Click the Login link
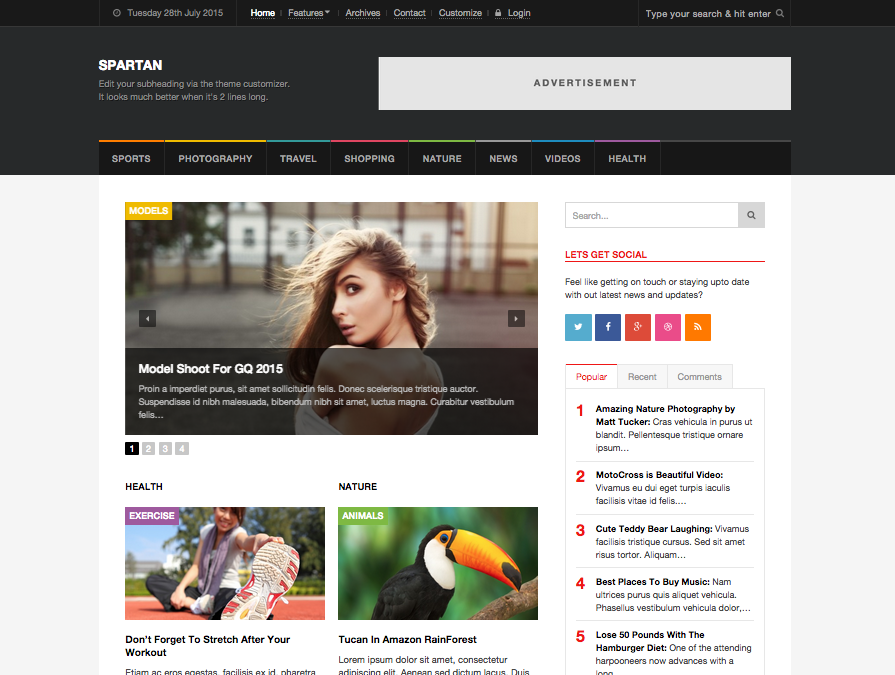 pos(519,13)
